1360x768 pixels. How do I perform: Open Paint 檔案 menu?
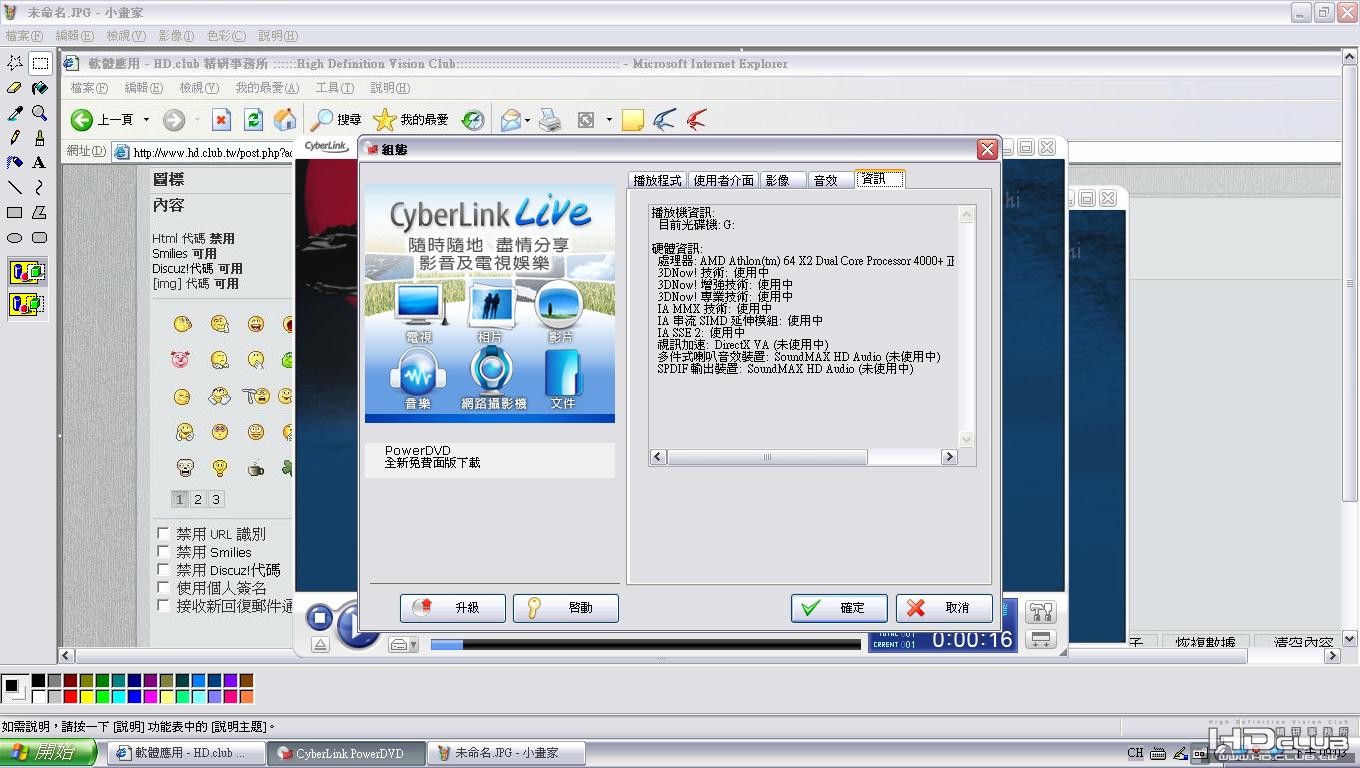point(24,36)
